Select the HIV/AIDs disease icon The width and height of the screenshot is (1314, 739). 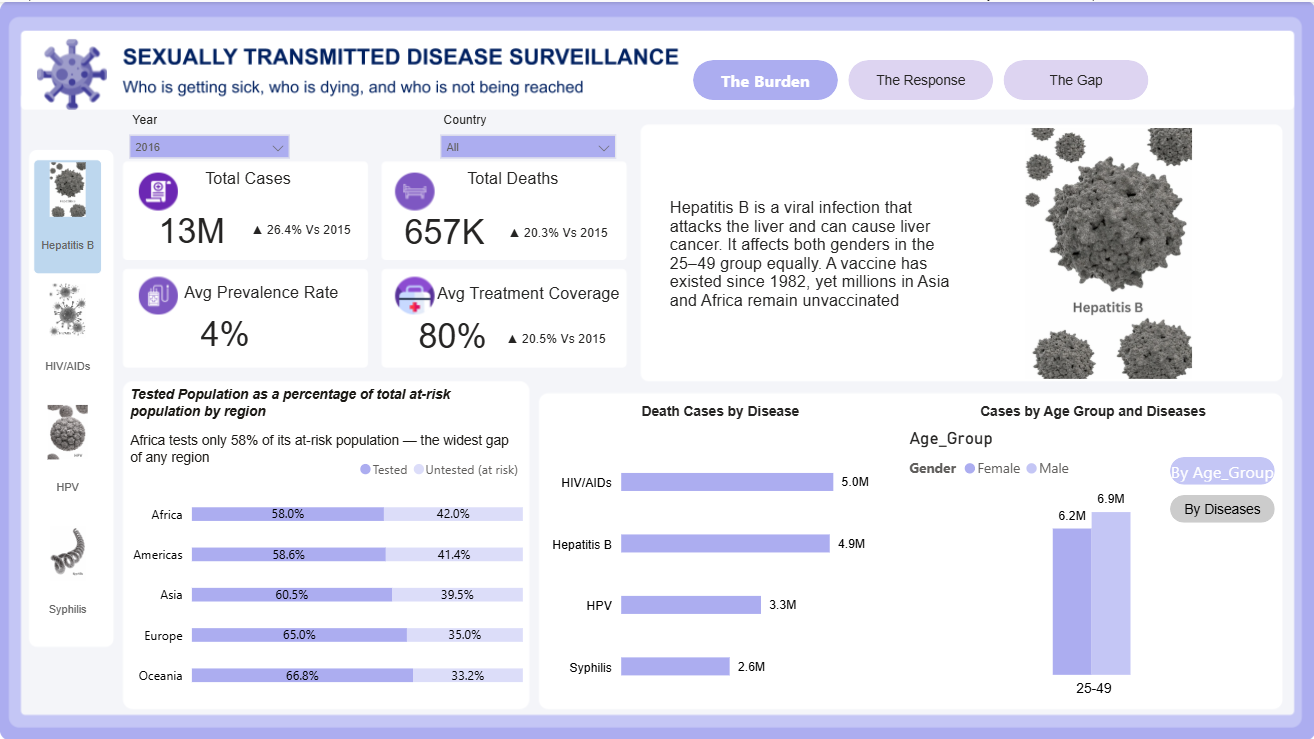(x=68, y=311)
